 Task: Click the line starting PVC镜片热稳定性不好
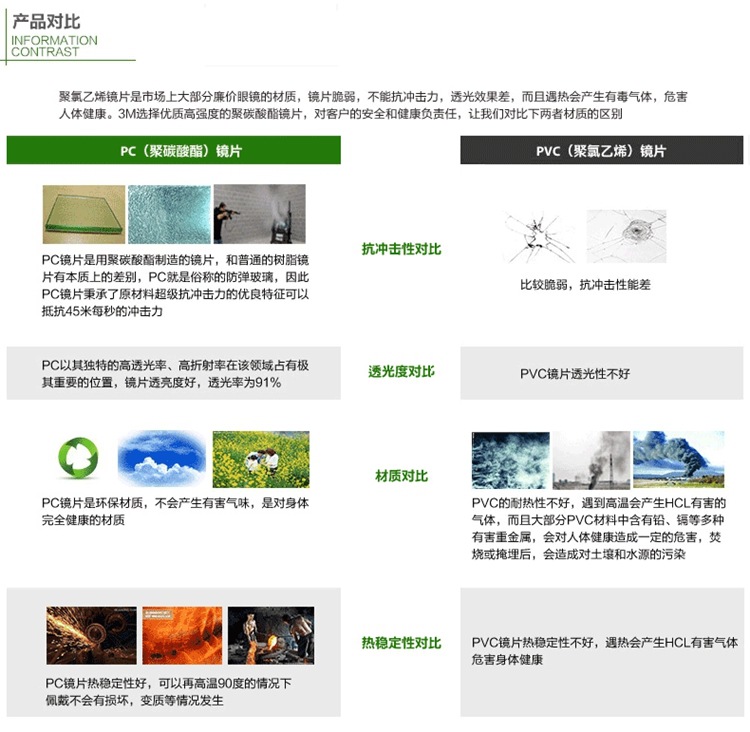click(x=605, y=642)
